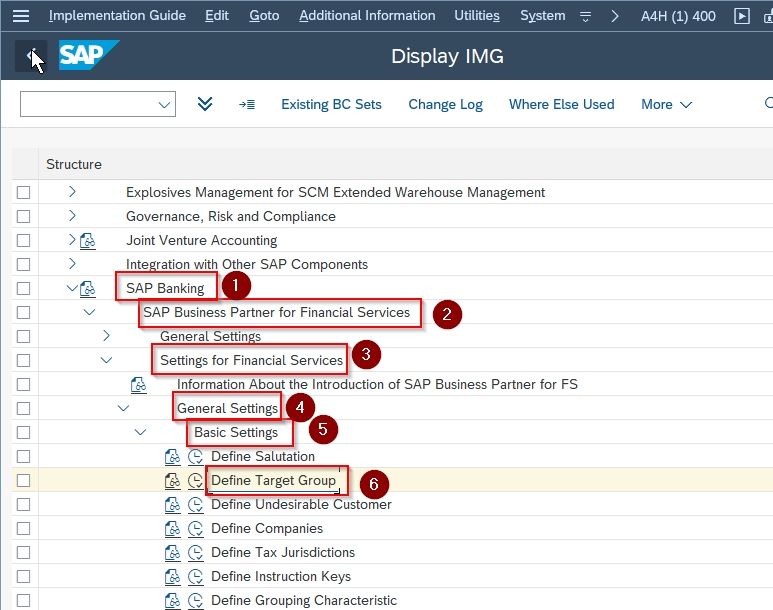The height and width of the screenshot is (610, 773).
Task: Open documentation icon for Define Grouping Characteristic
Action: 173,601
